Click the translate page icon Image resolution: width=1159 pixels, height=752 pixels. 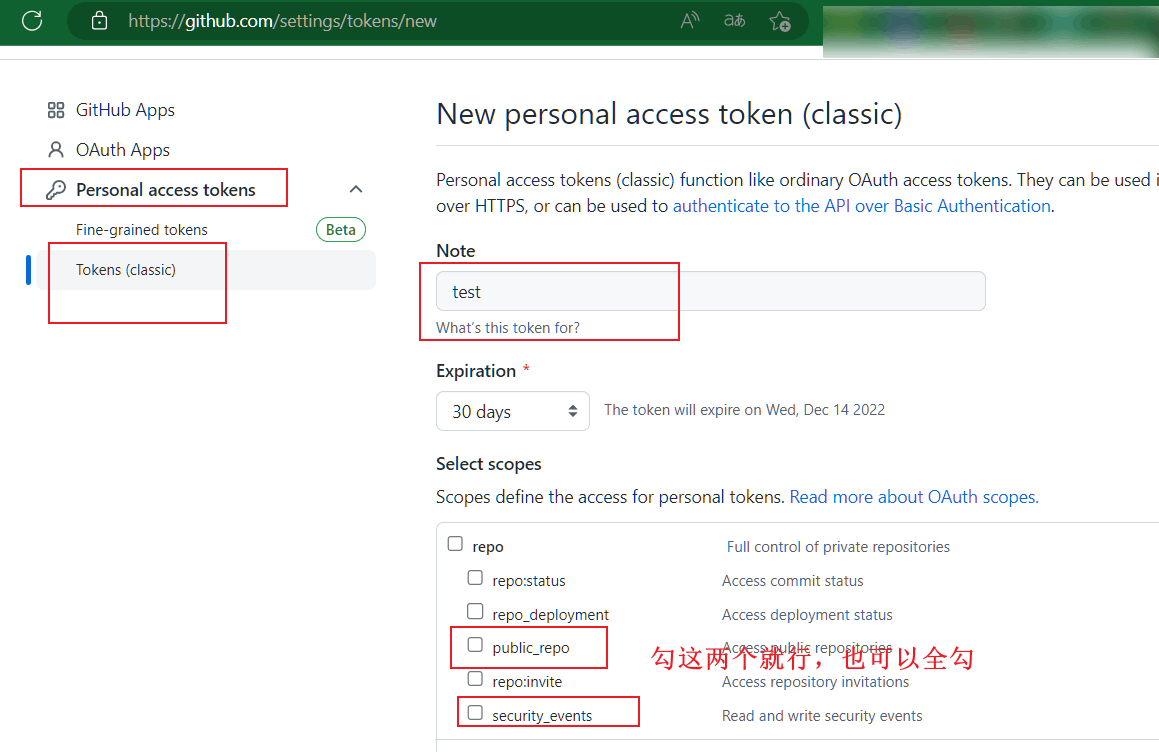(x=735, y=21)
